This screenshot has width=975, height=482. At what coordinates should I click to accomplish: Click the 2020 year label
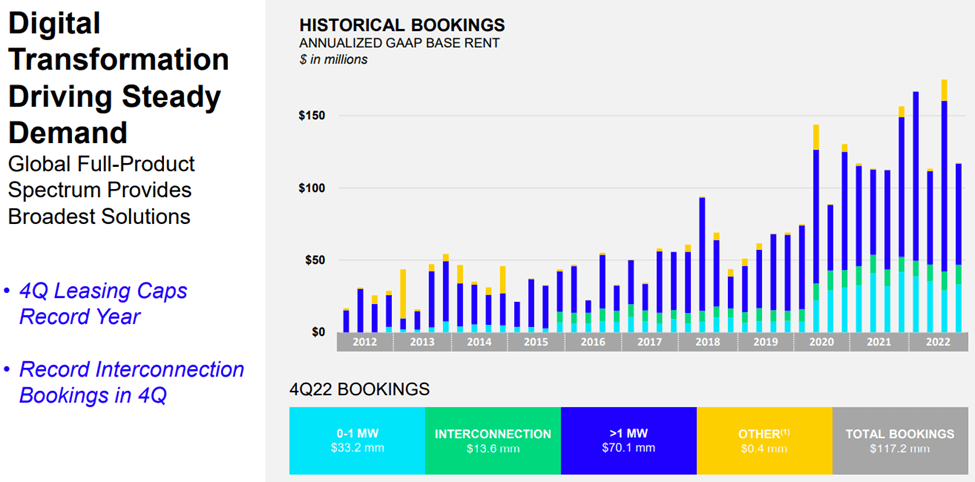(x=821, y=342)
